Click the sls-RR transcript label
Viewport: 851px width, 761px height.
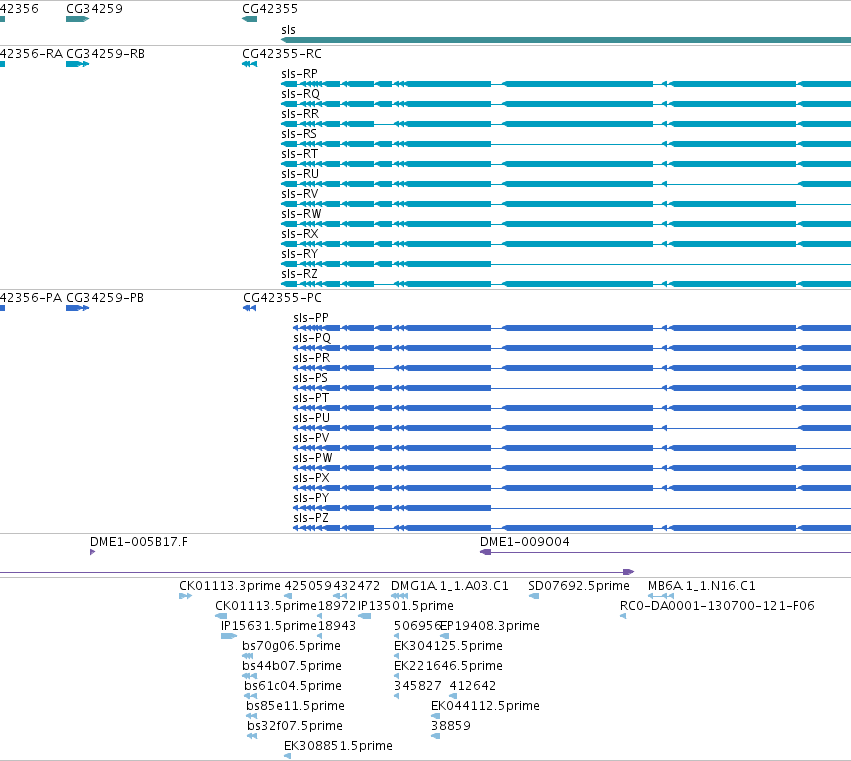[300, 114]
